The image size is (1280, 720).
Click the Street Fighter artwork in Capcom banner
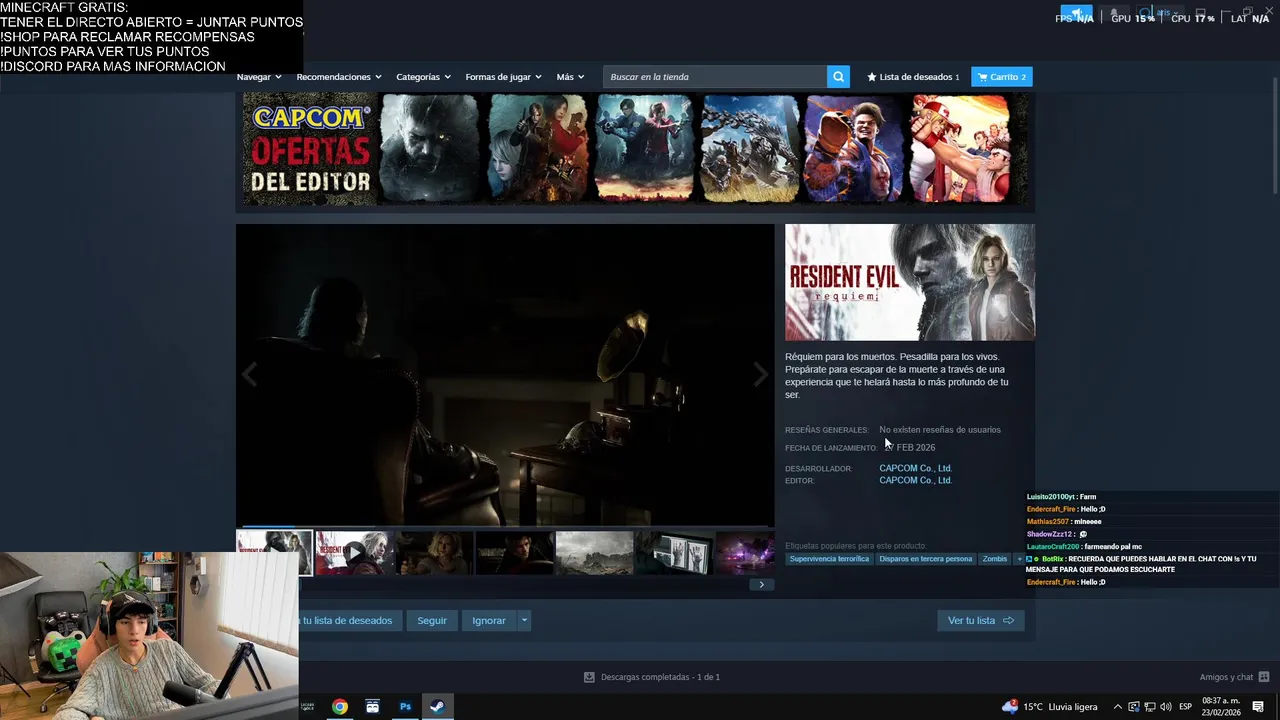pyautogui.click(x=855, y=149)
